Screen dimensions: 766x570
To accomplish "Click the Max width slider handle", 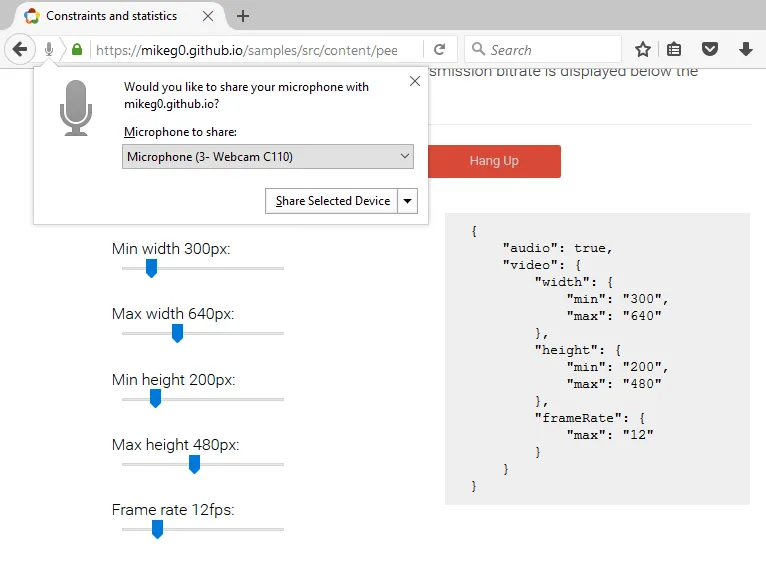I will (177, 333).
